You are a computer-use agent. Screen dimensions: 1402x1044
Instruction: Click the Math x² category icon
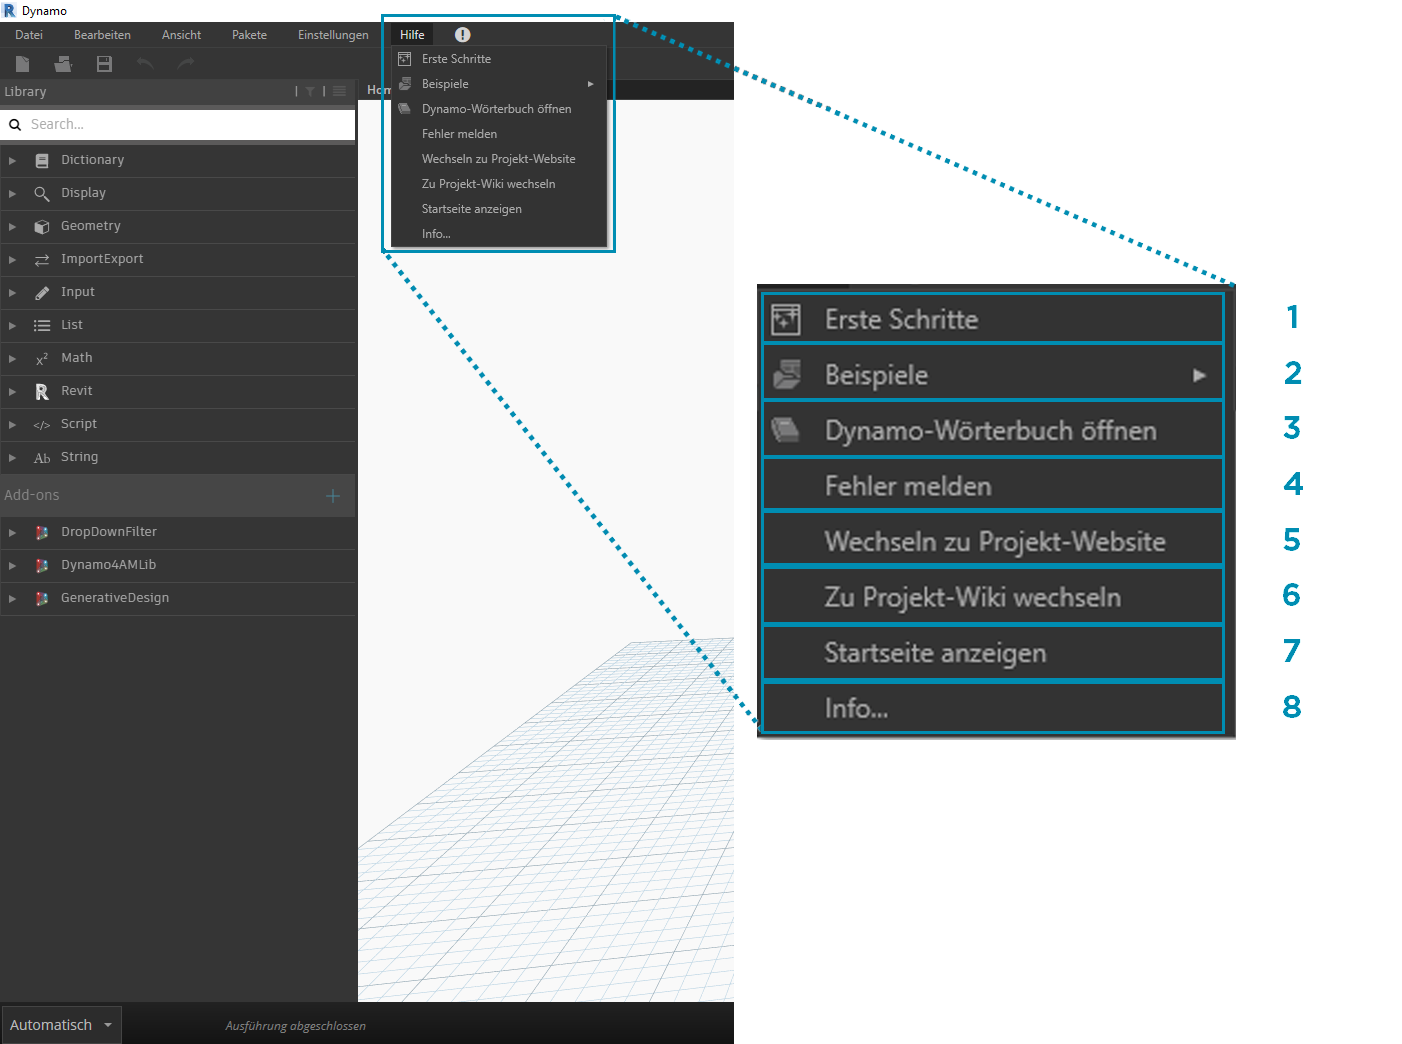(x=42, y=358)
